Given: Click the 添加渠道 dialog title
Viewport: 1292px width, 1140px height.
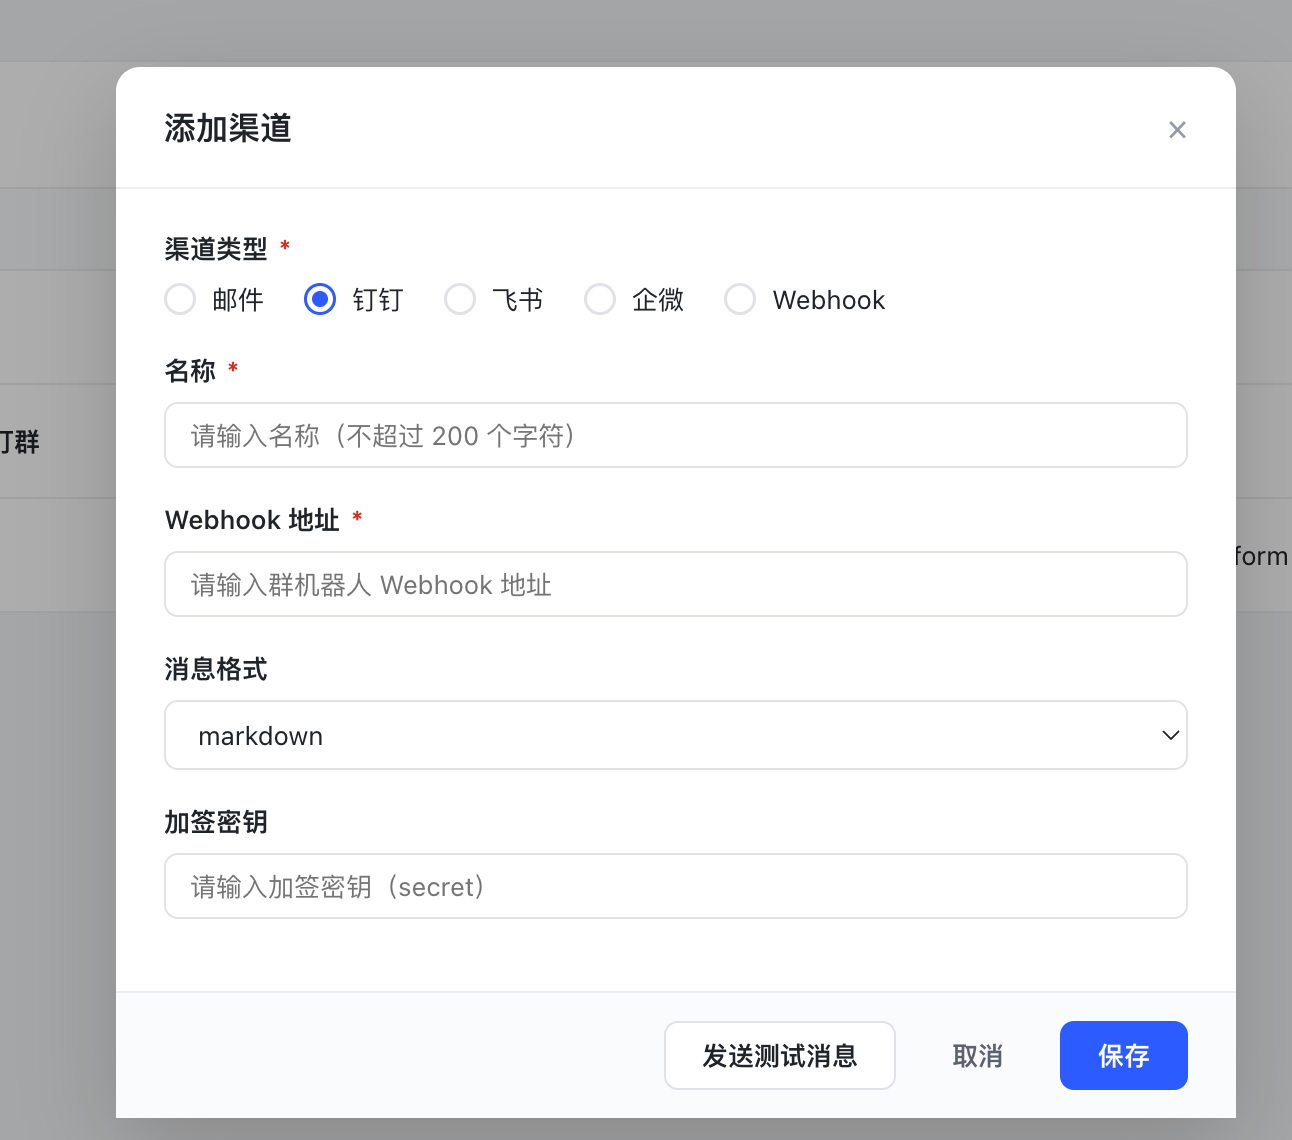Looking at the screenshot, I should click(228, 128).
